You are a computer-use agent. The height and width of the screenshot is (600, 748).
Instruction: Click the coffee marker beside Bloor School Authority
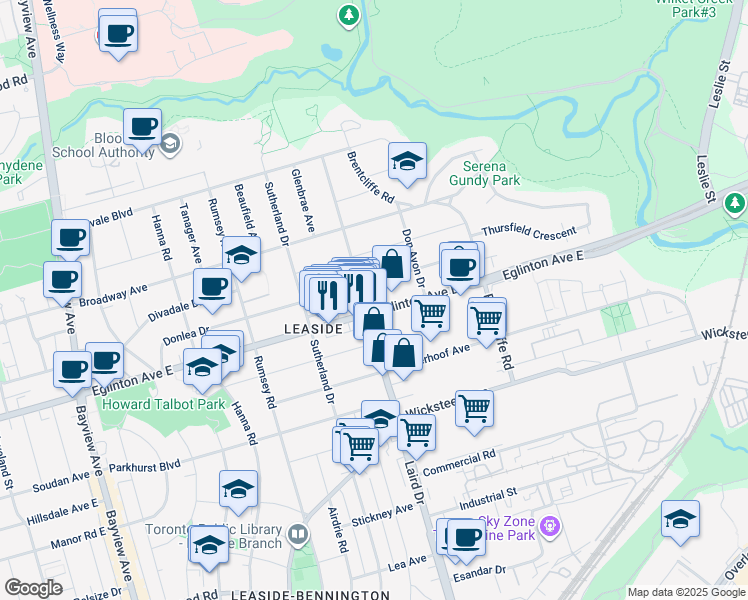(143, 127)
